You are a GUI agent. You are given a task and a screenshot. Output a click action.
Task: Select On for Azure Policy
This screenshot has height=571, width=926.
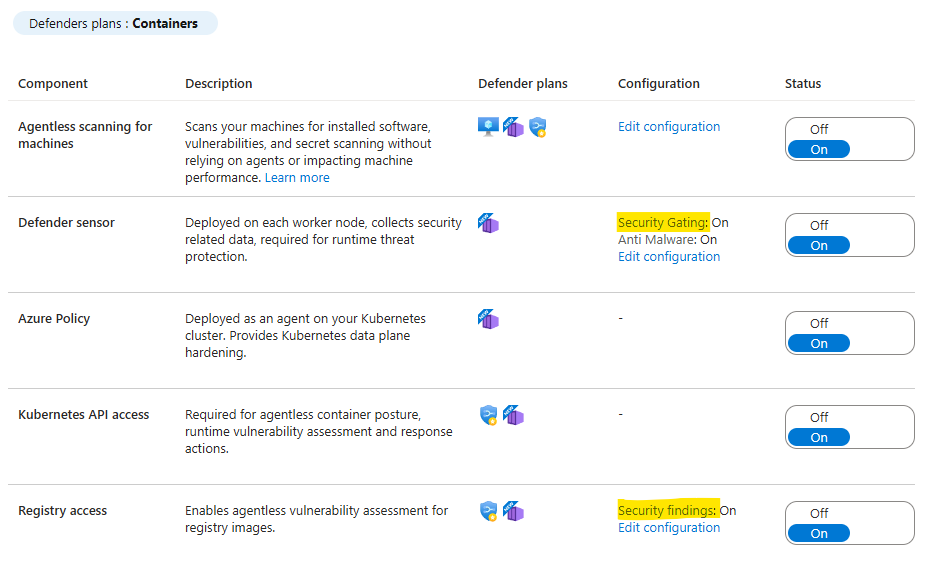[819, 344]
